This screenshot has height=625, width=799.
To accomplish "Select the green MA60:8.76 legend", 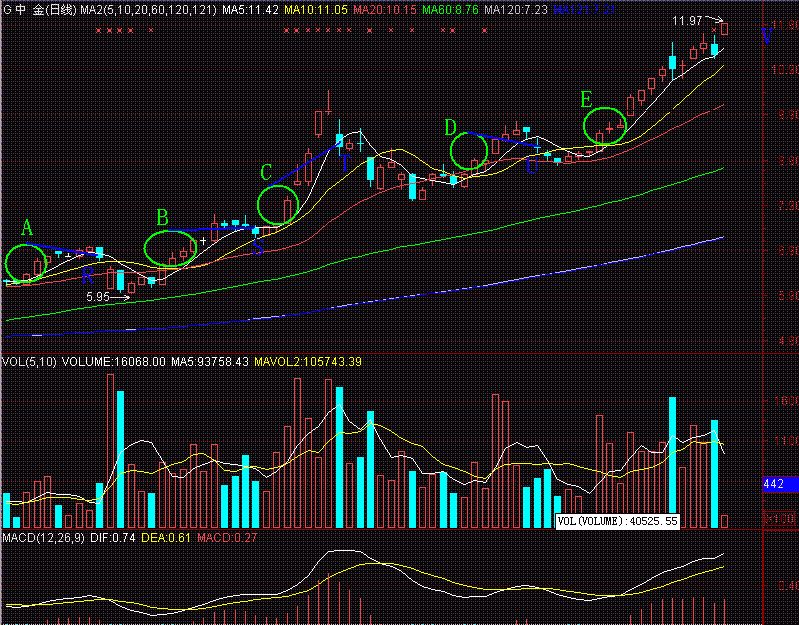I will (451, 9).
